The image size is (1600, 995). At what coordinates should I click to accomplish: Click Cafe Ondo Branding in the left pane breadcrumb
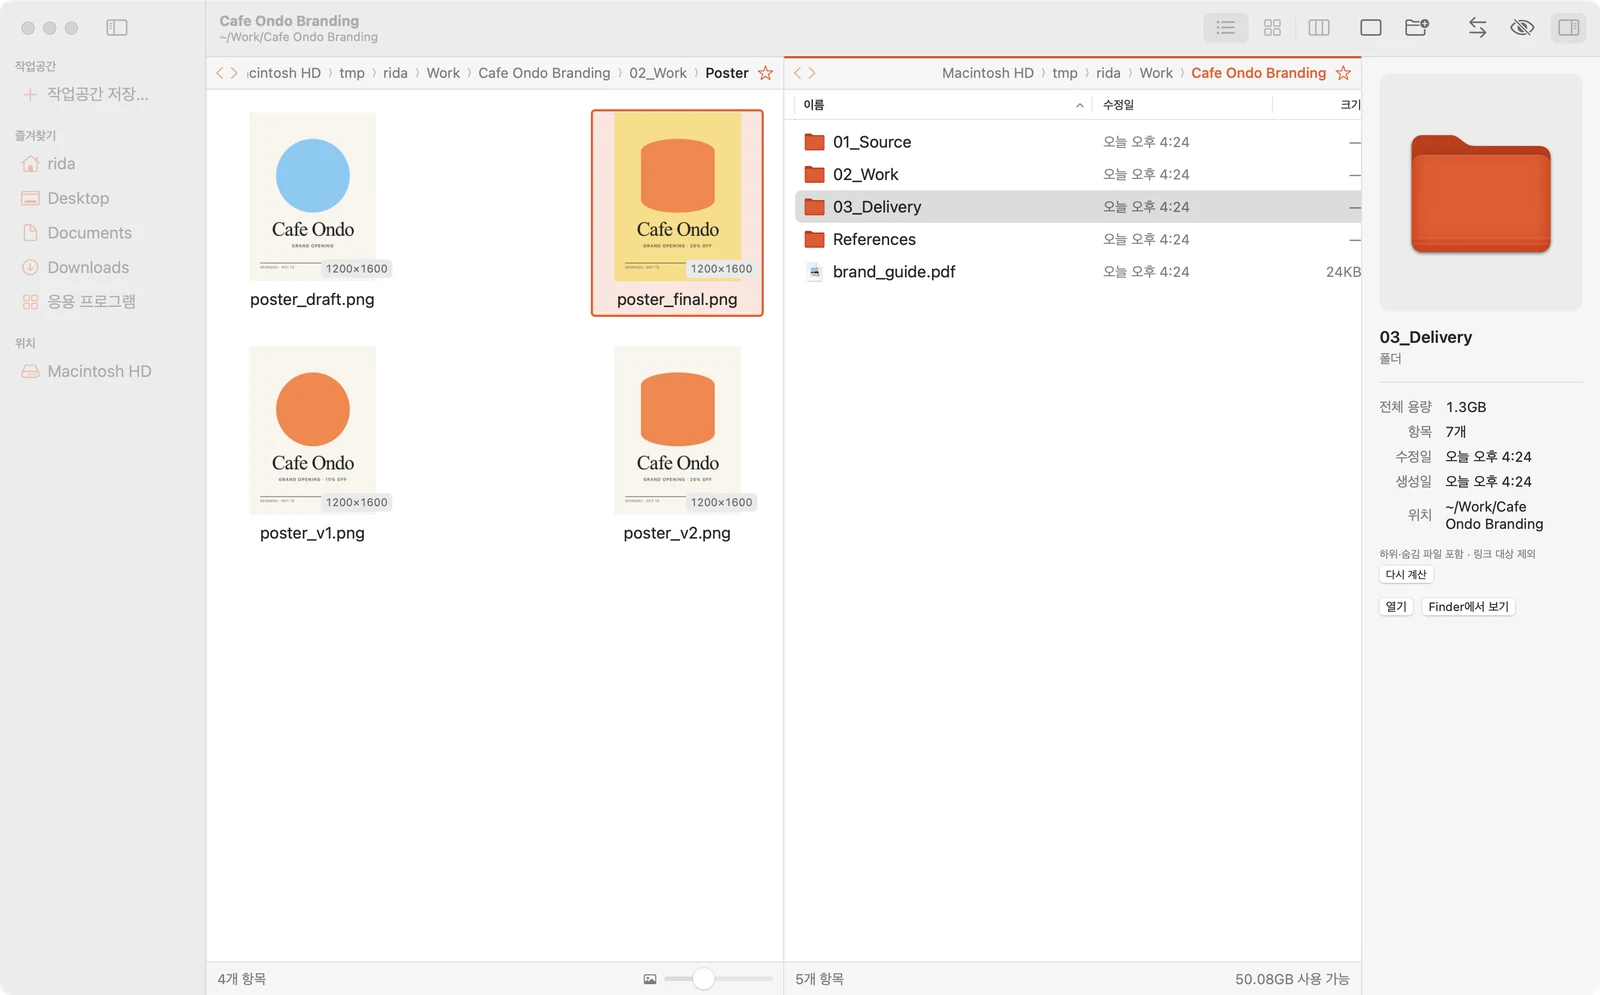click(544, 73)
